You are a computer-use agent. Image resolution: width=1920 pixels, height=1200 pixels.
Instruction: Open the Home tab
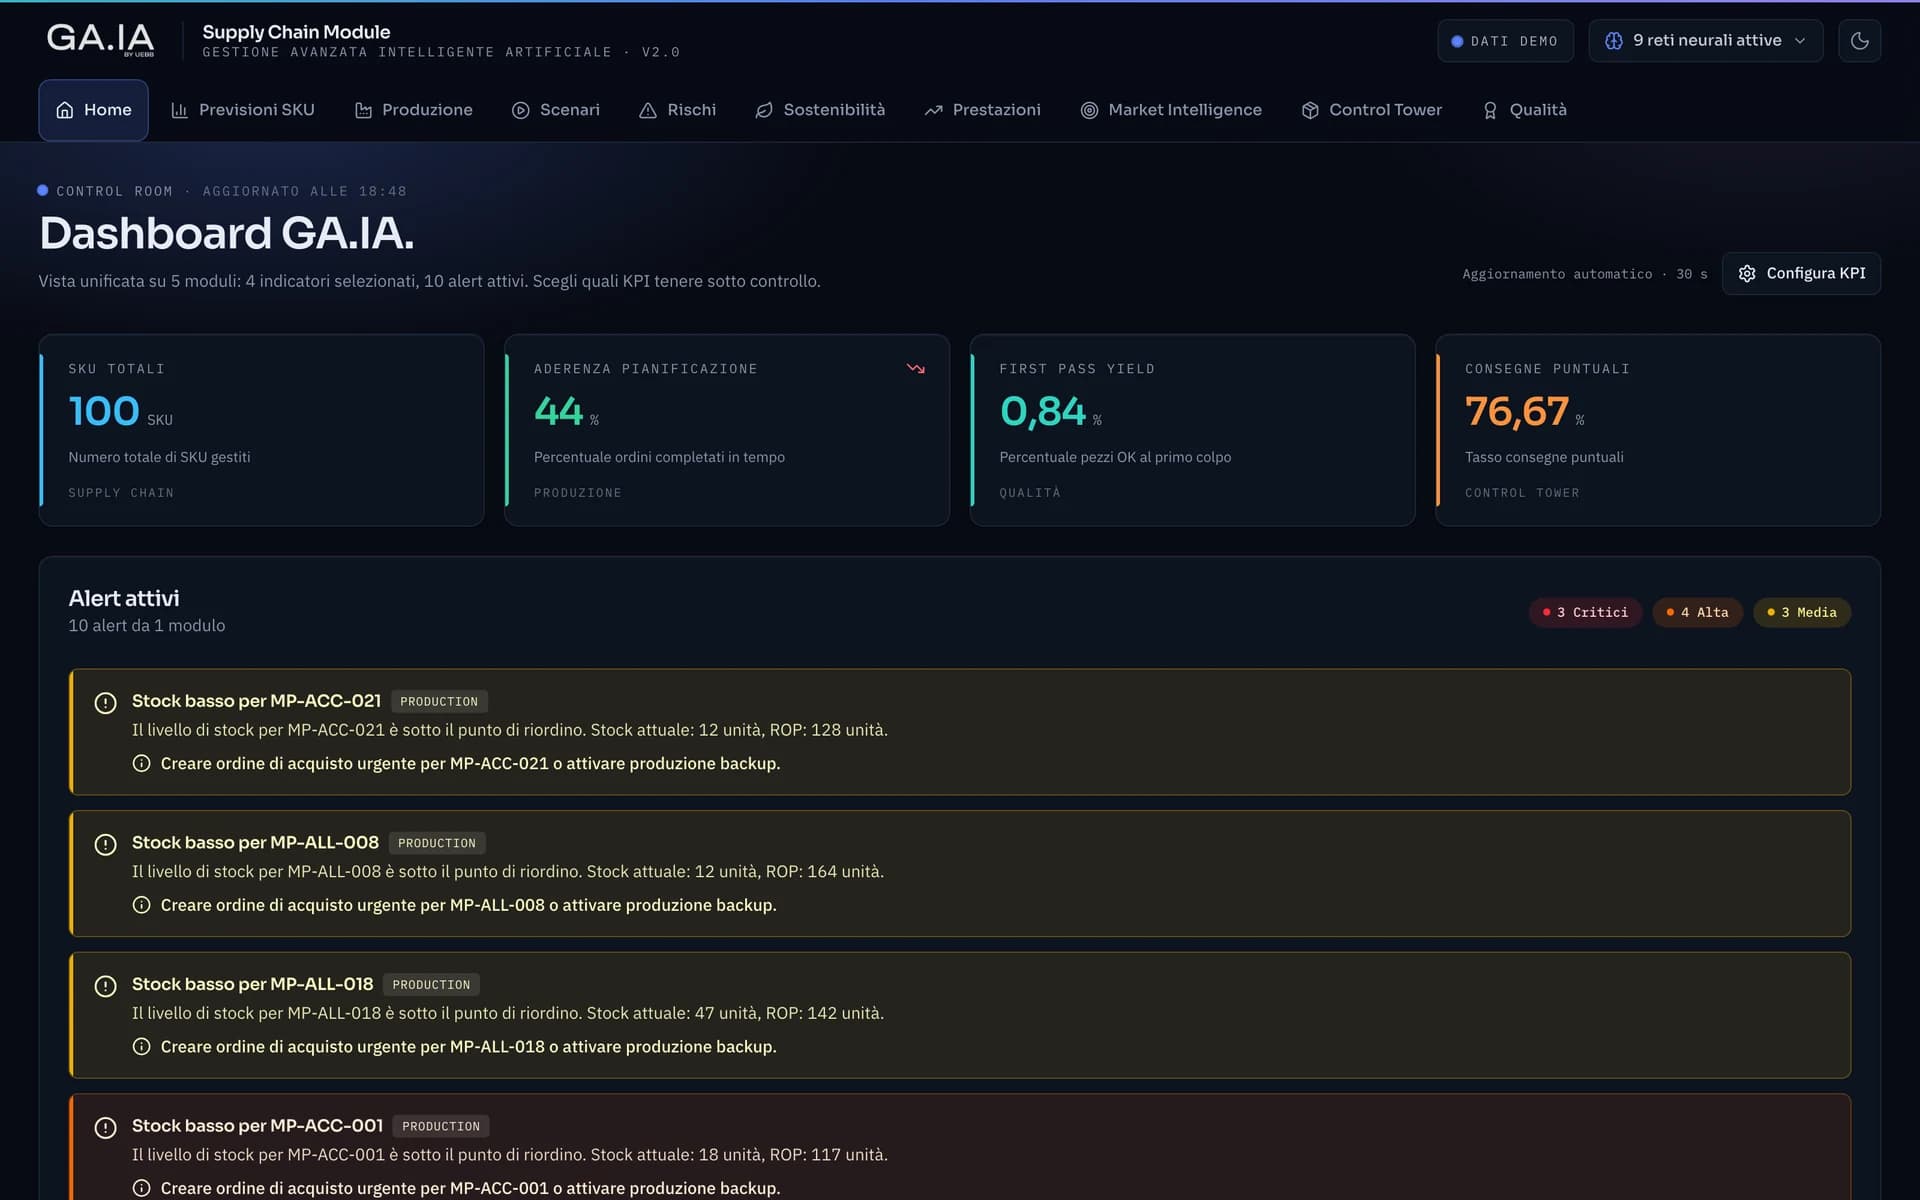coord(93,110)
